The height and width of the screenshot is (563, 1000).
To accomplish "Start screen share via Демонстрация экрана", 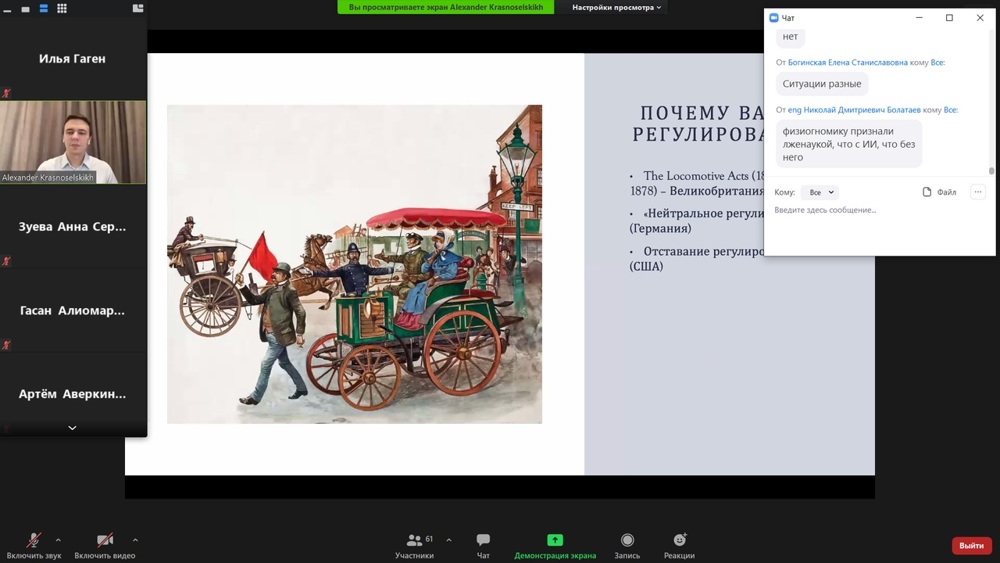I will click(x=555, y=546).
